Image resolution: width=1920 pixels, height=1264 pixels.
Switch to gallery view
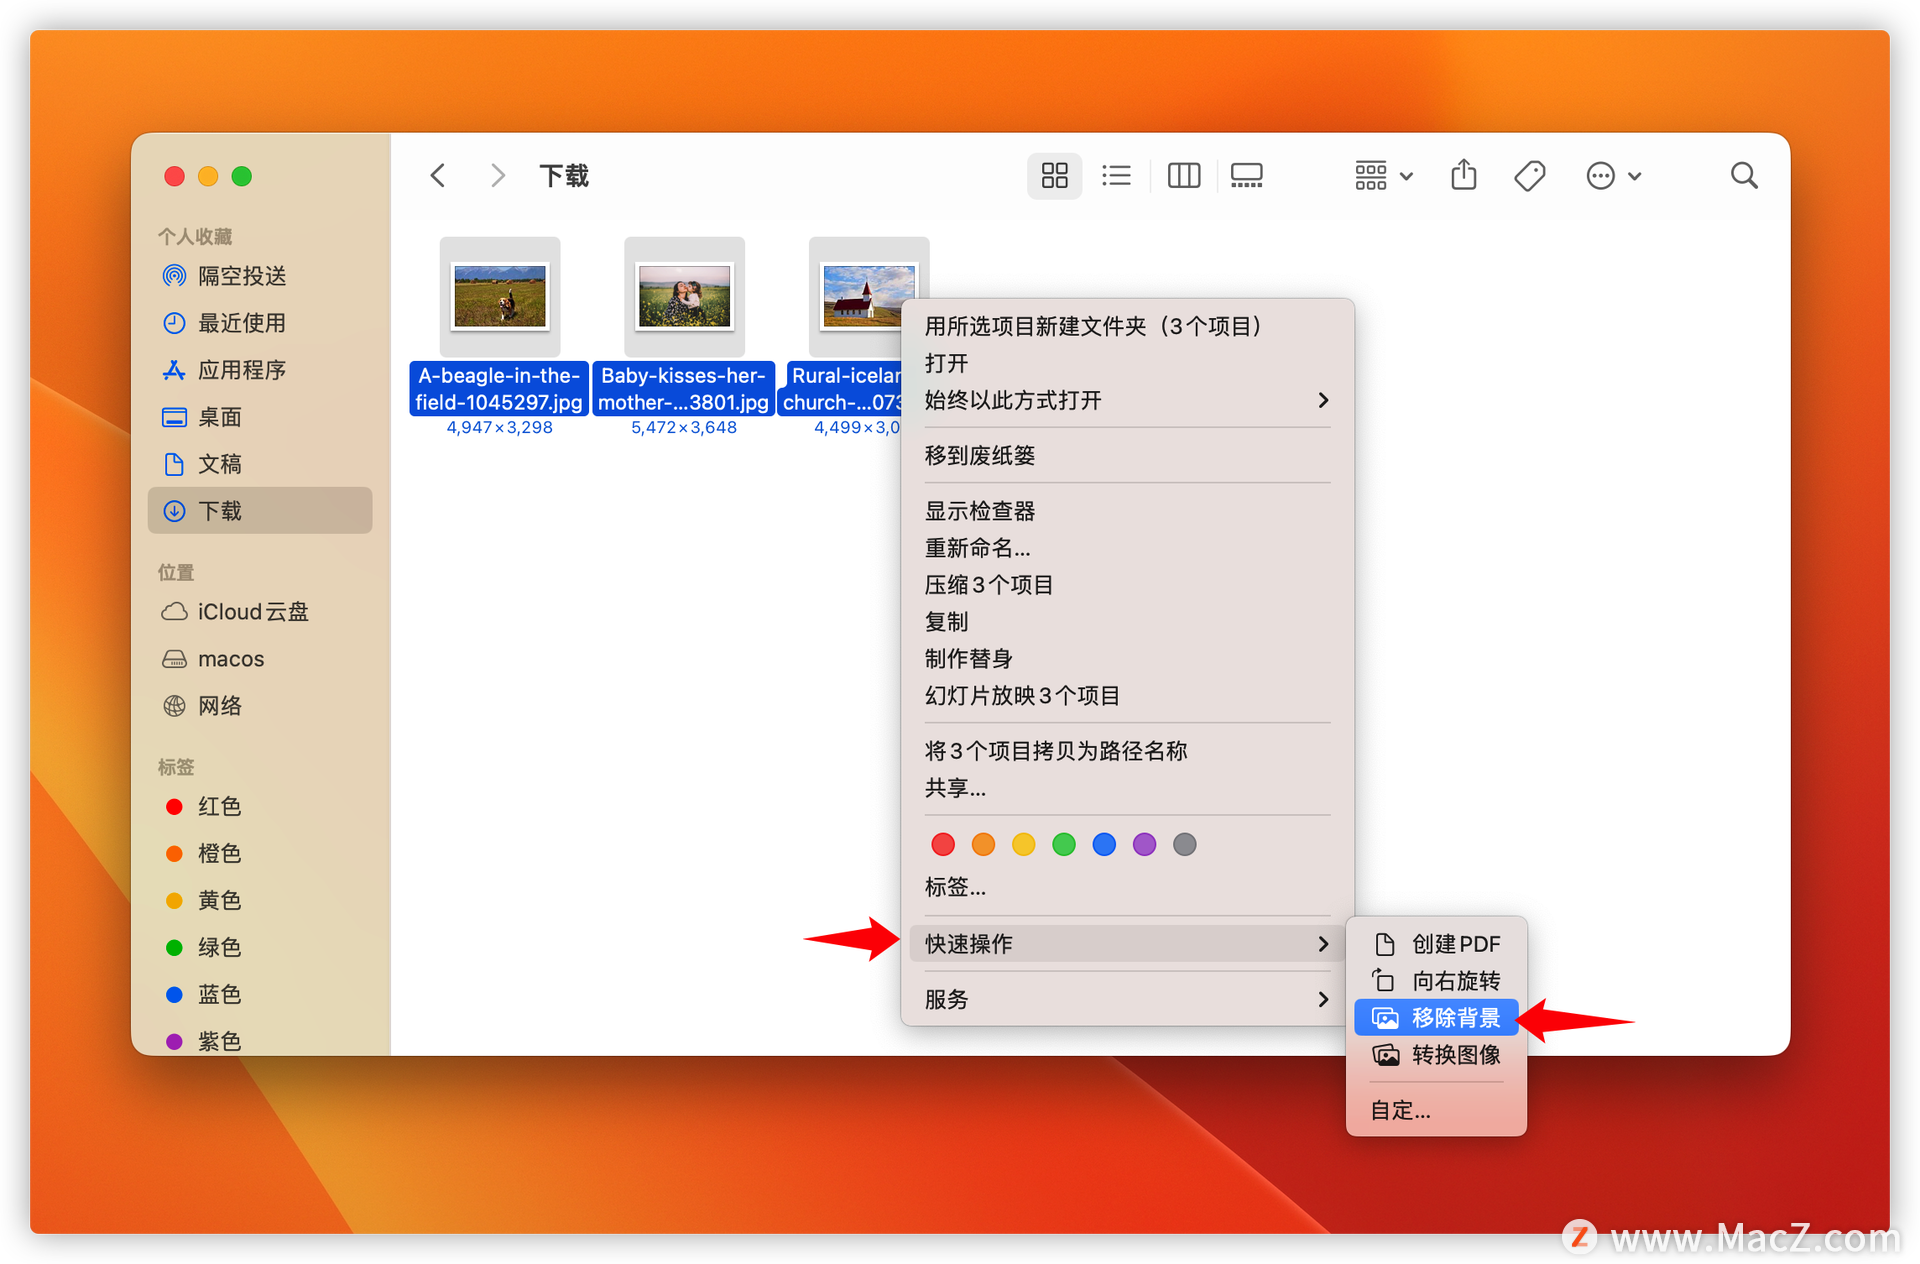[1246, 176]
